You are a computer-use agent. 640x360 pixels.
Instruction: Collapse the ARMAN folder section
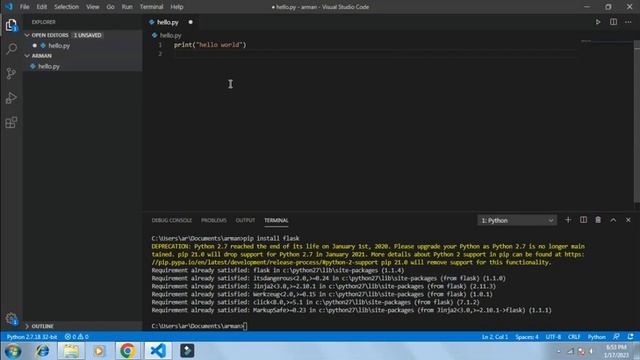27,56
